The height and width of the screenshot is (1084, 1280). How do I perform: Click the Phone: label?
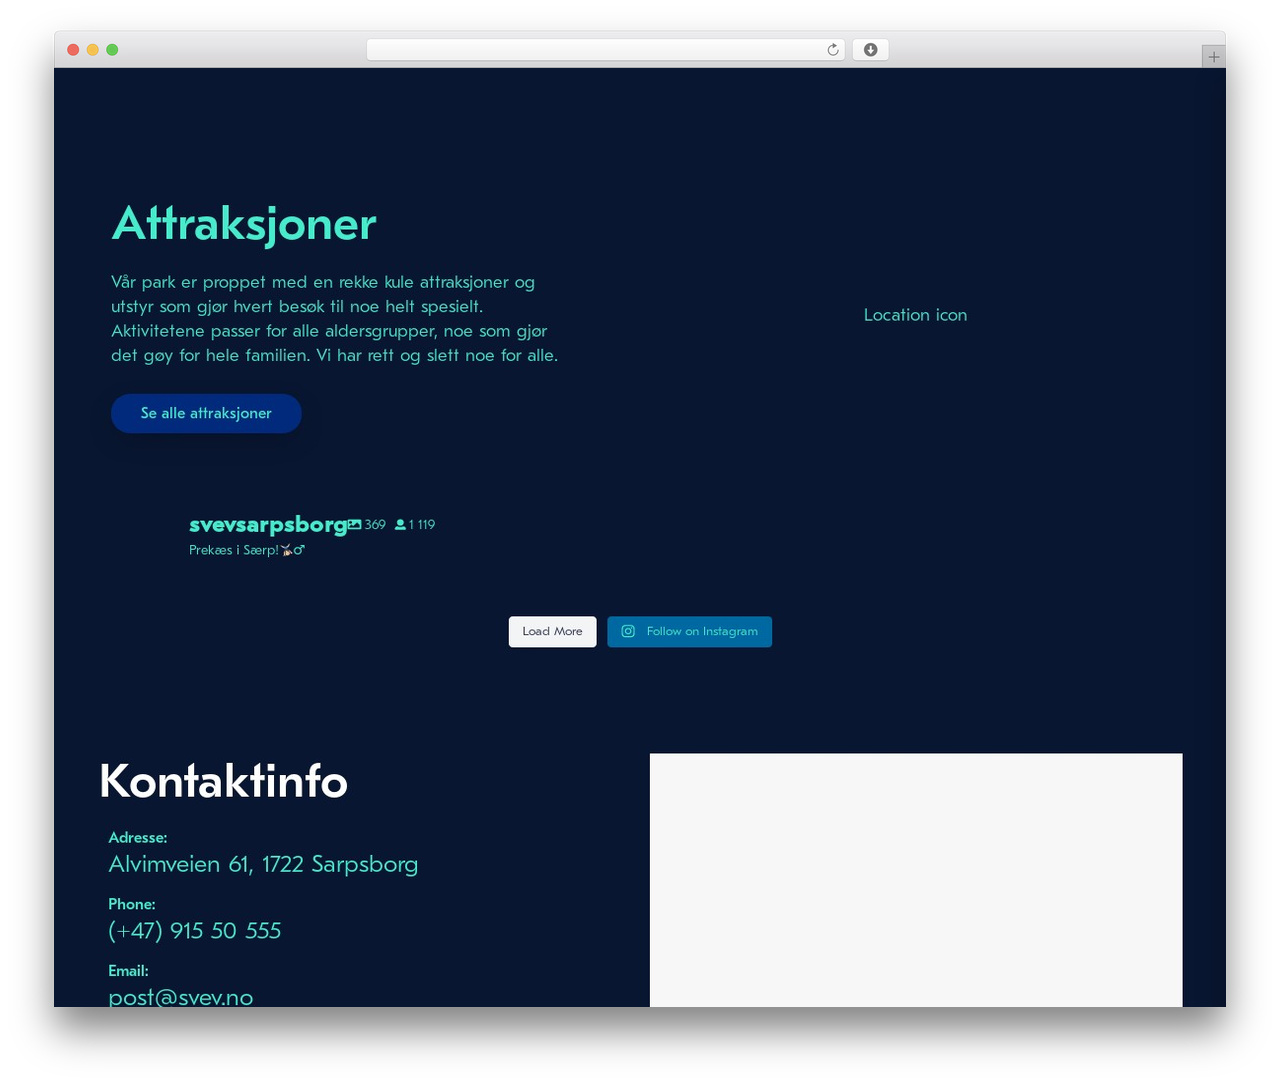click(x=132, y=904)
